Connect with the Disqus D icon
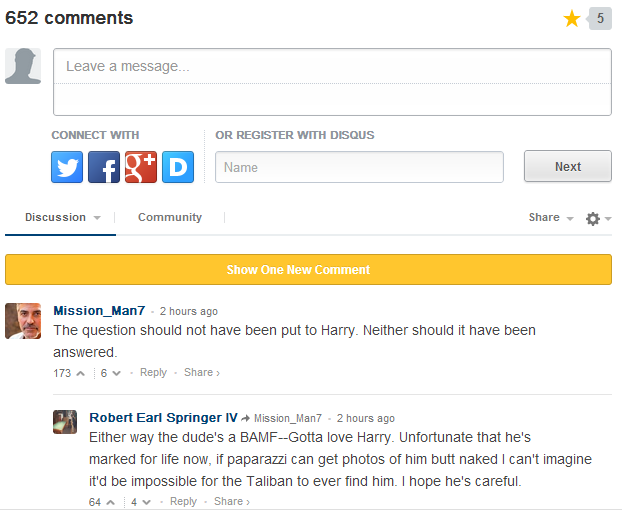The width and height of the screenshot is (622, 510). [178, 167]
